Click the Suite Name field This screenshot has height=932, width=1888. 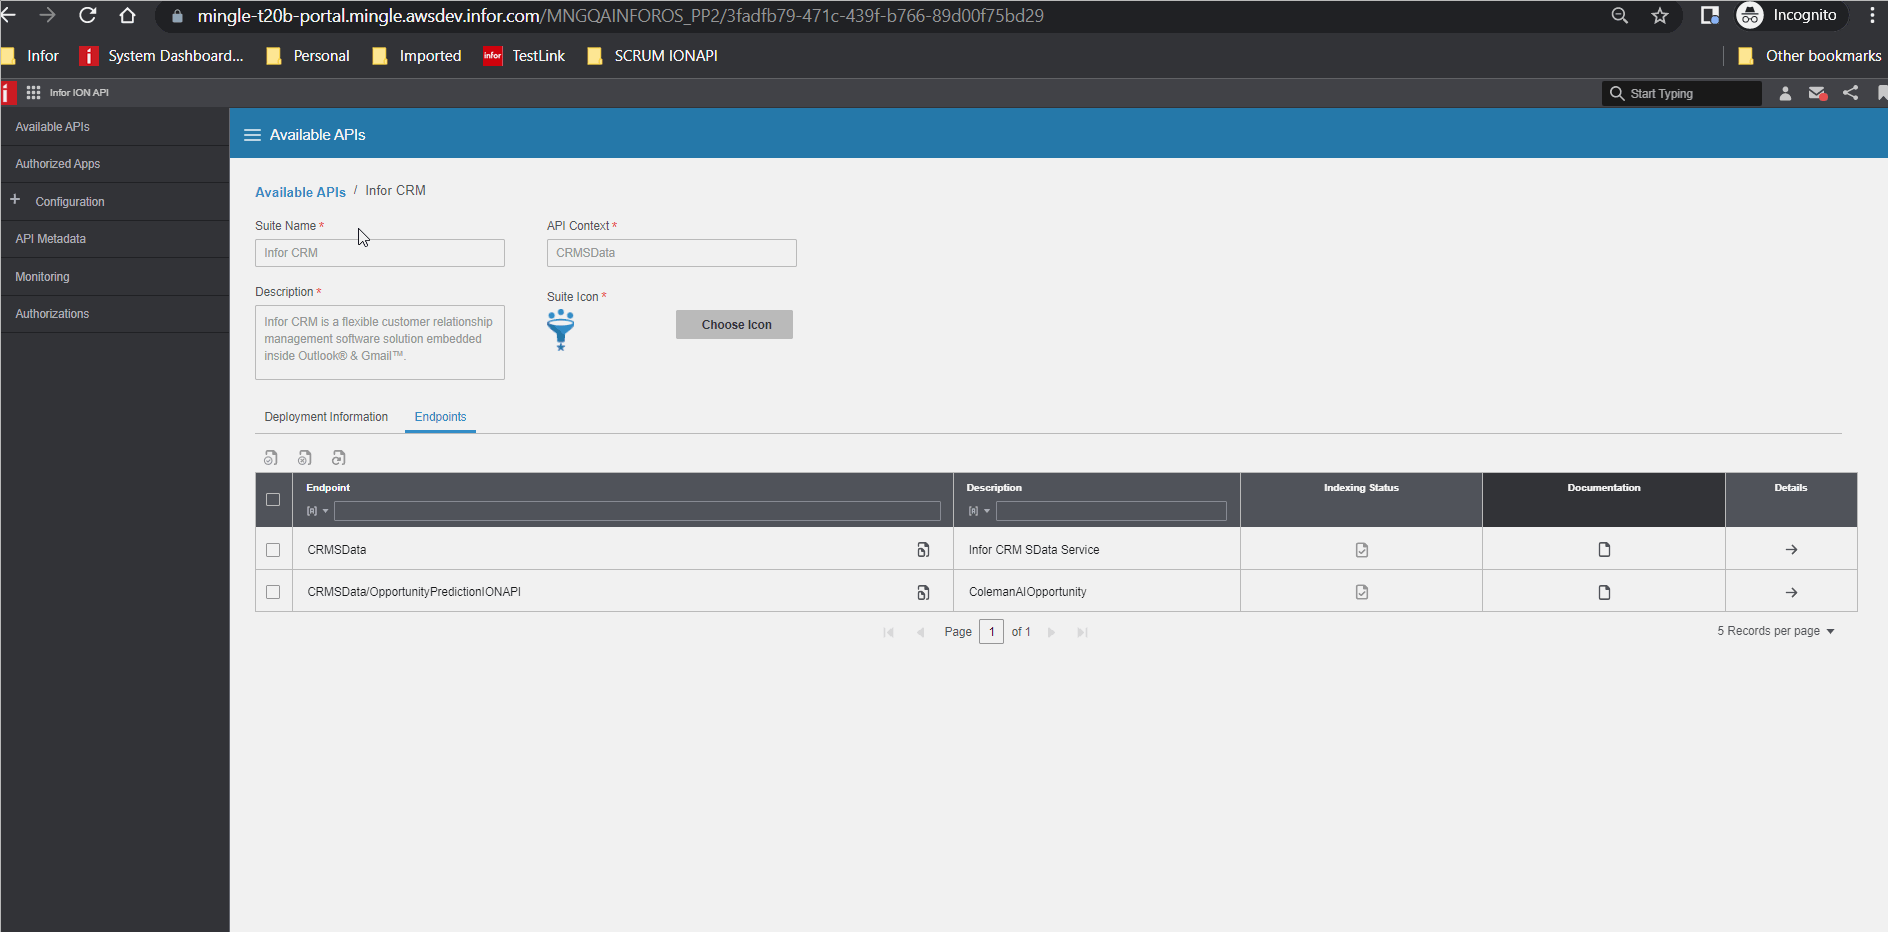tap(380, 253)
